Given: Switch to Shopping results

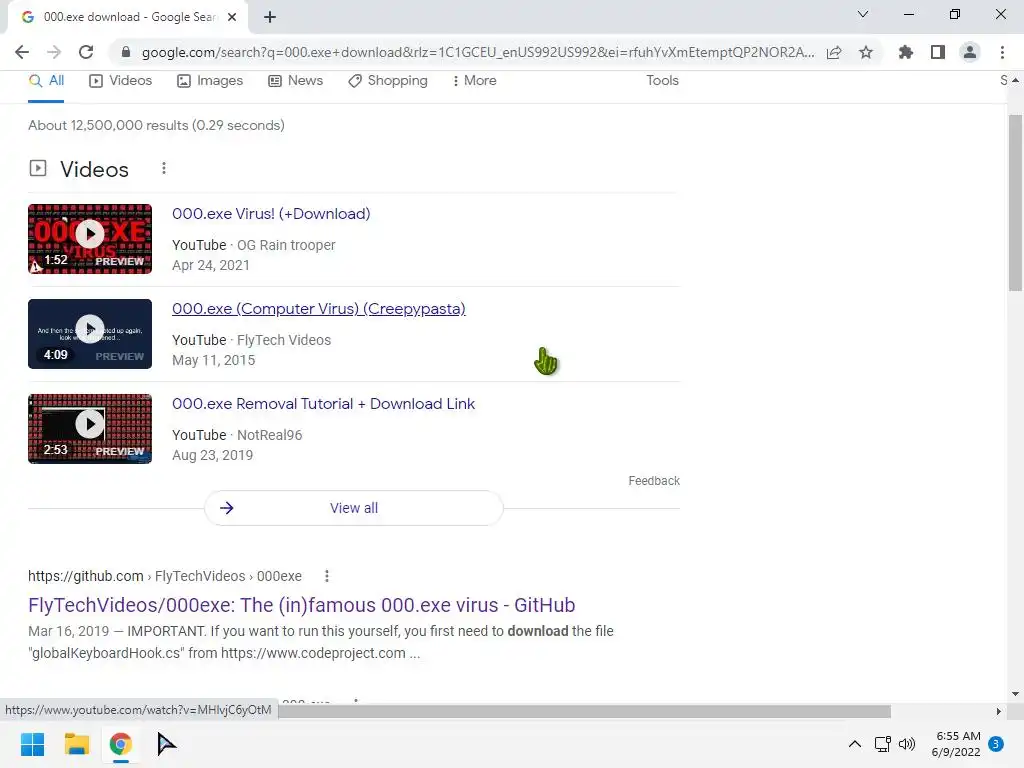Looking at the screenshot, I should [x=388, y=80].
